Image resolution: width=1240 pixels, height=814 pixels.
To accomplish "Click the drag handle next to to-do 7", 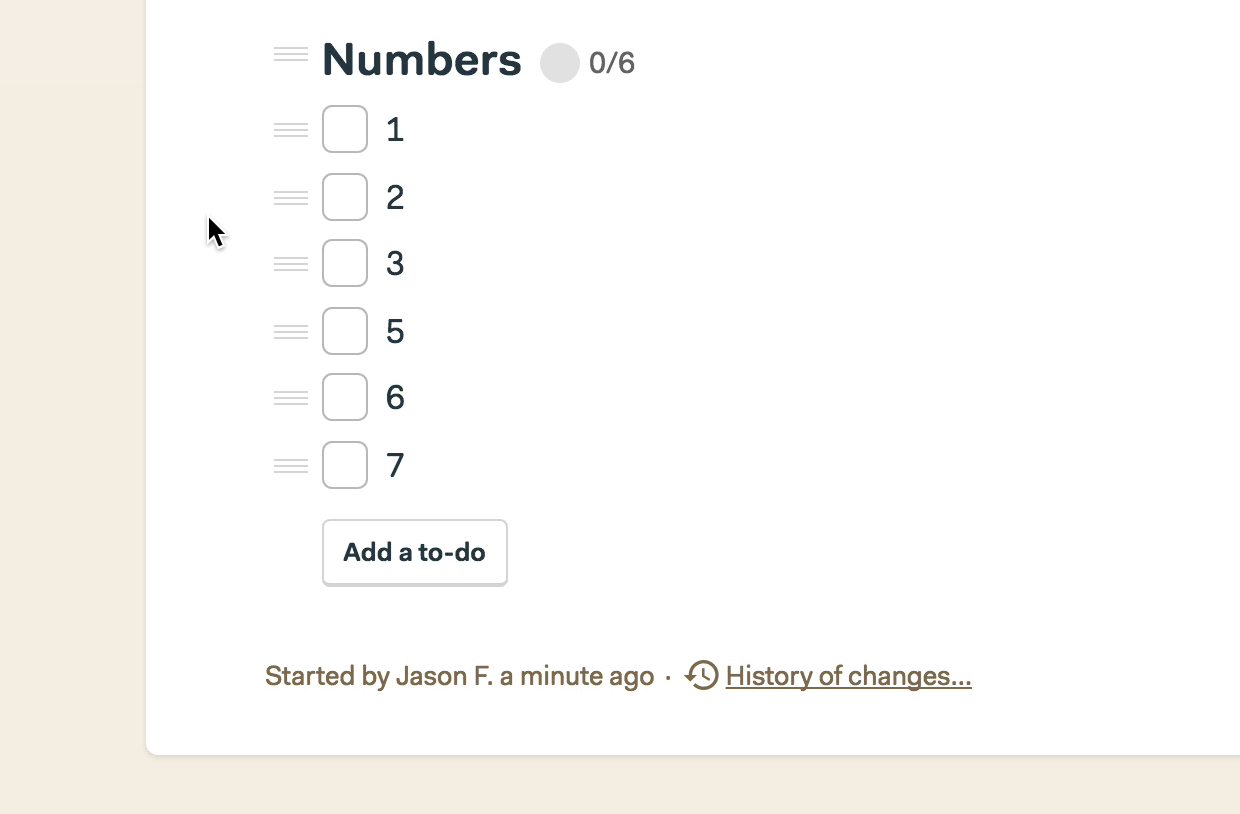I will [291, 466].
